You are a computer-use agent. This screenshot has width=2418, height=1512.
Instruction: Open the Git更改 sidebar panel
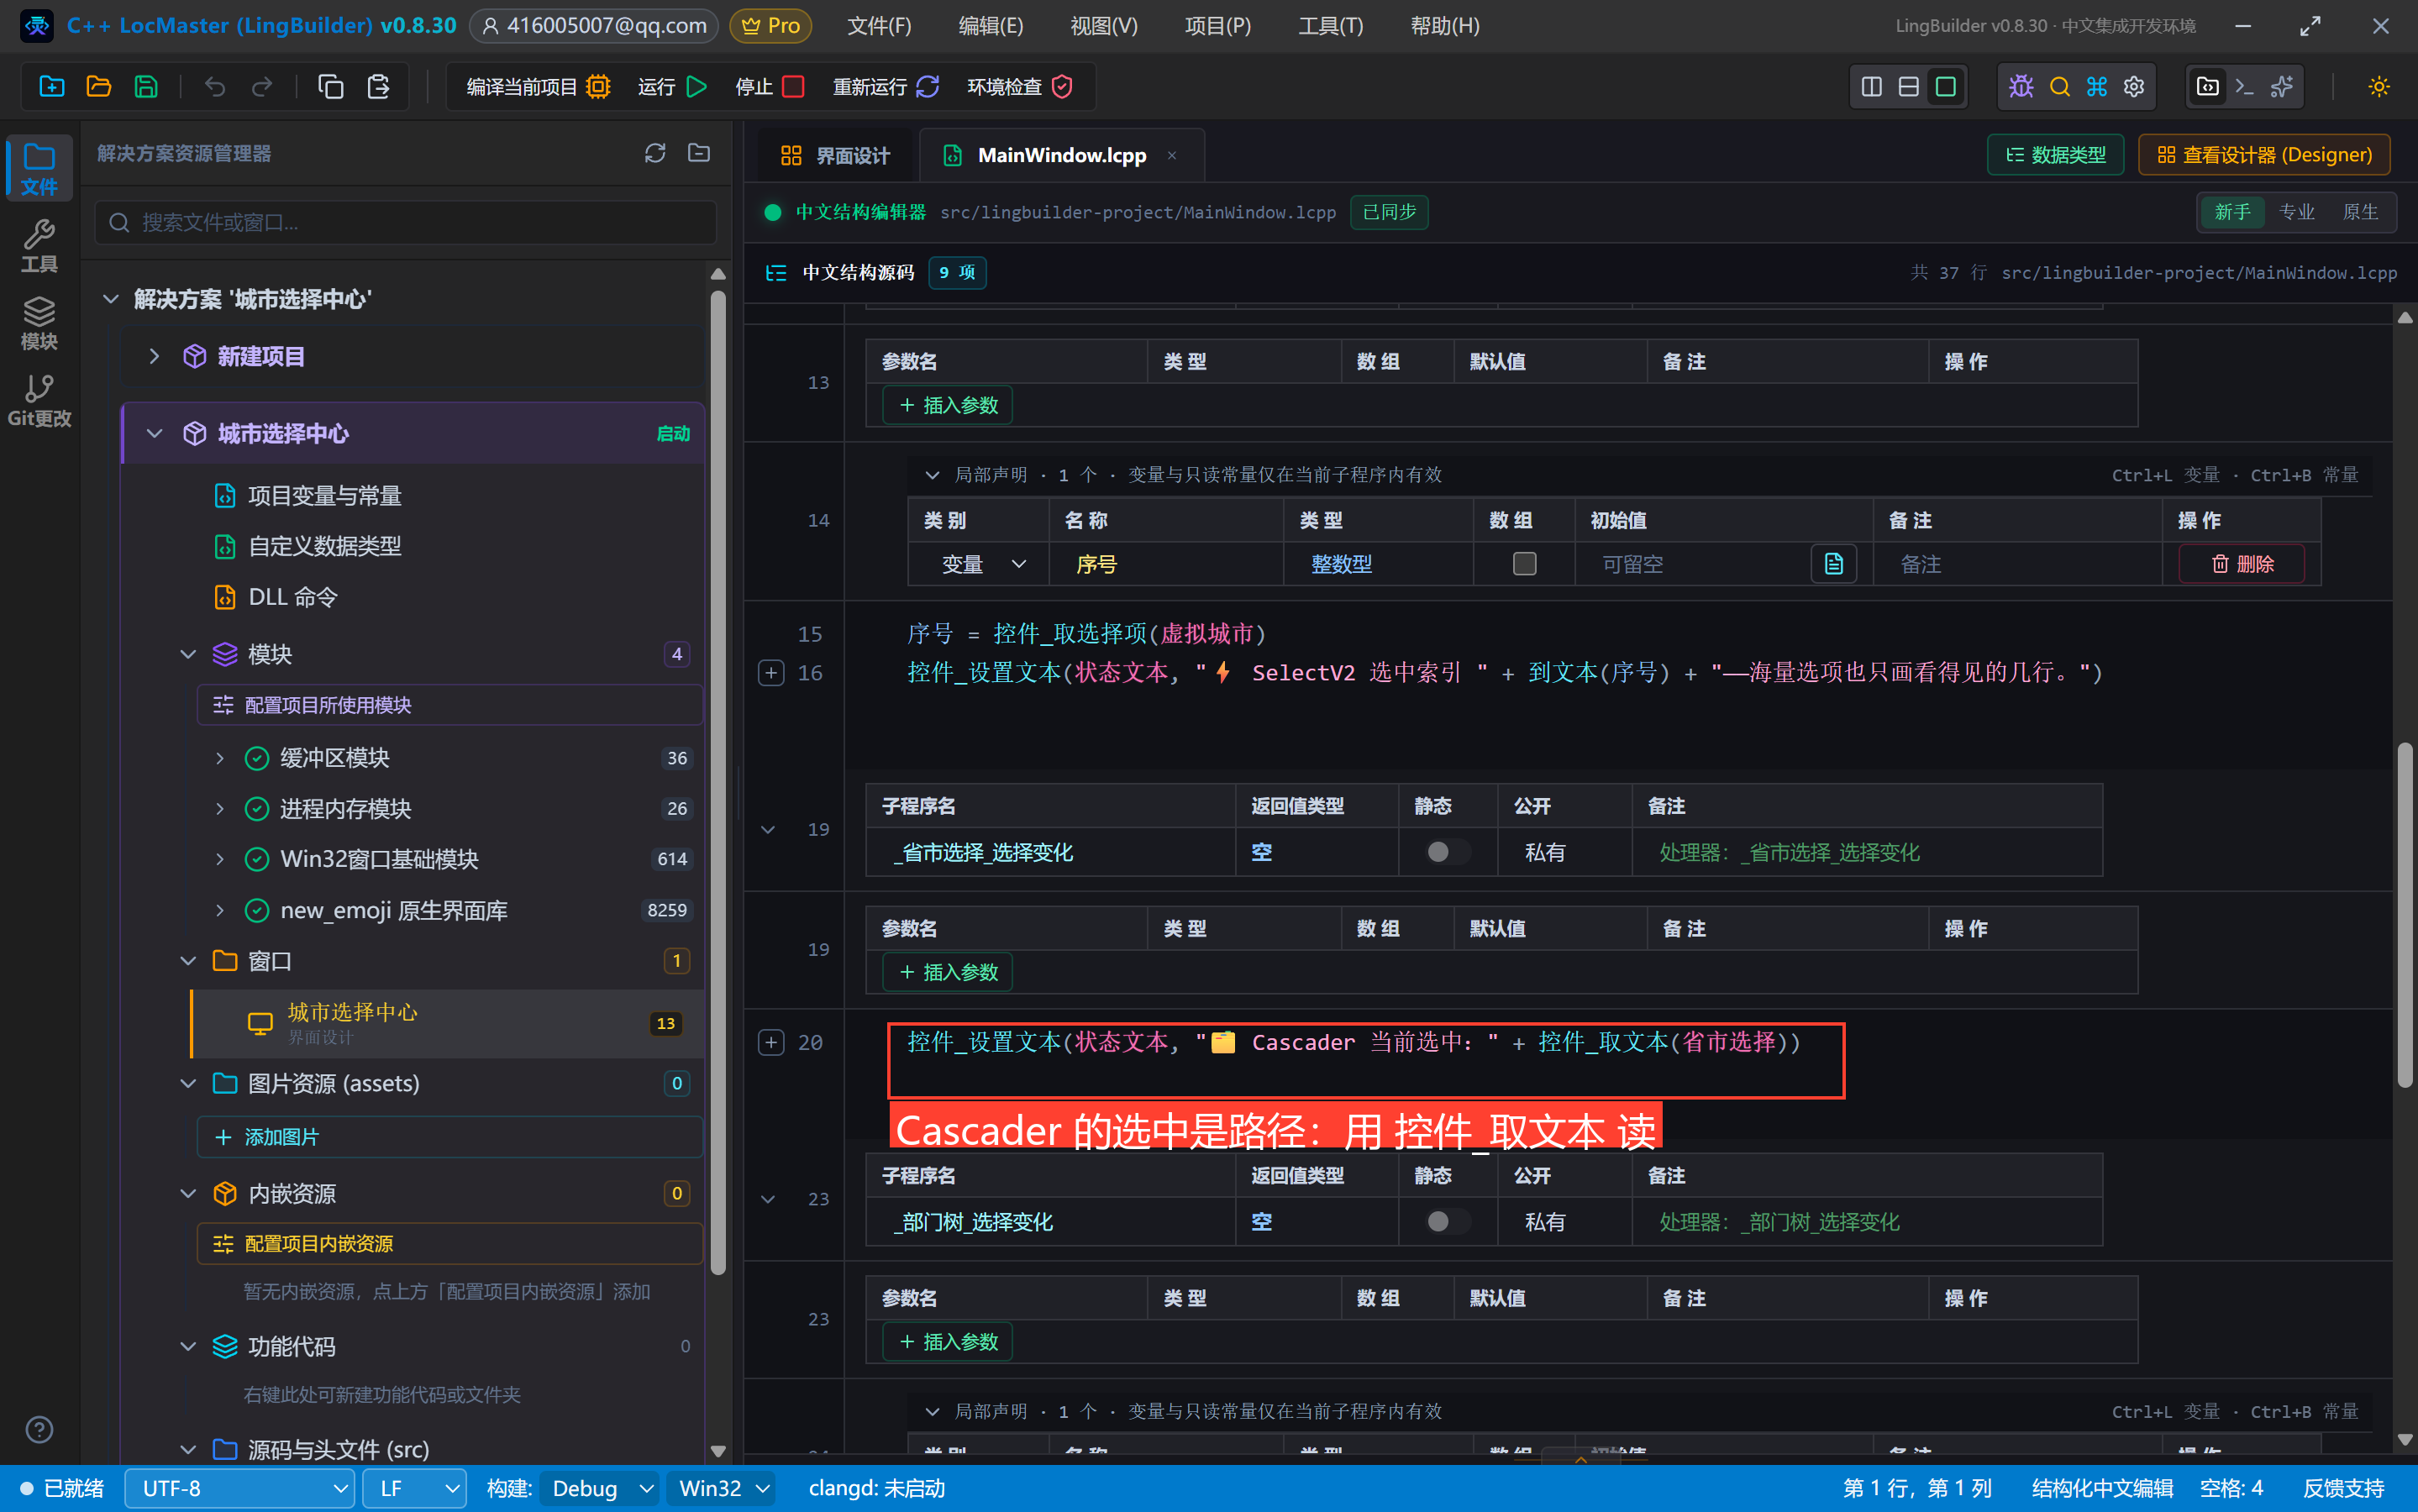pos(39,400)
